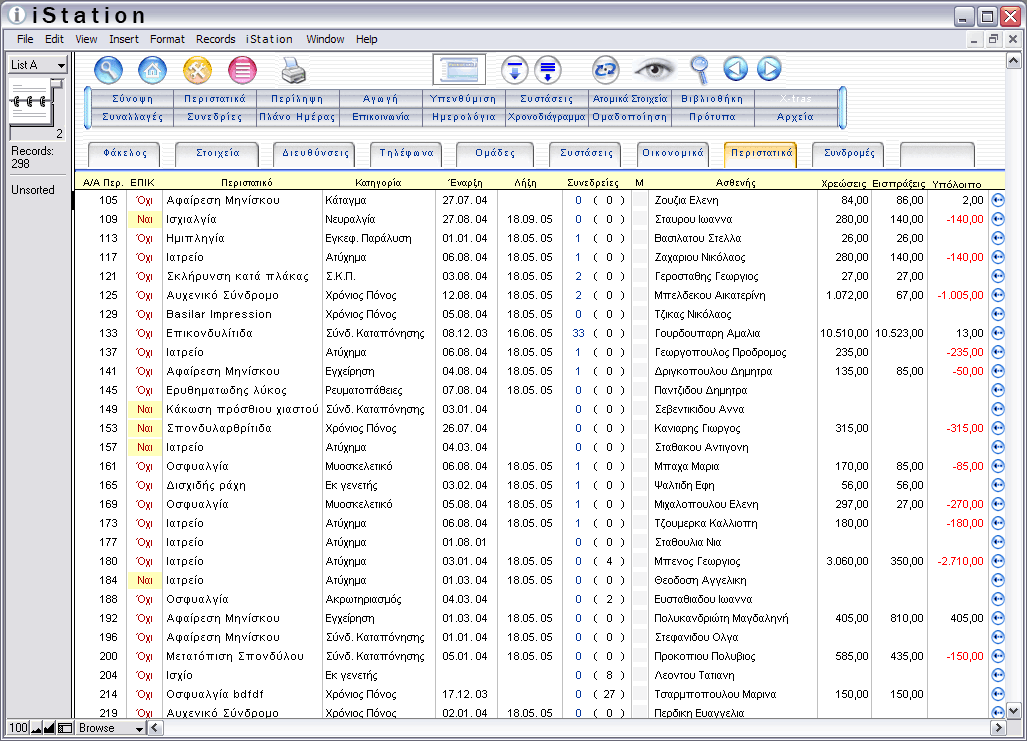Click the blue chain link icon
The height and width of the screenshot is (741, 1027).
(x=605, y=69)
